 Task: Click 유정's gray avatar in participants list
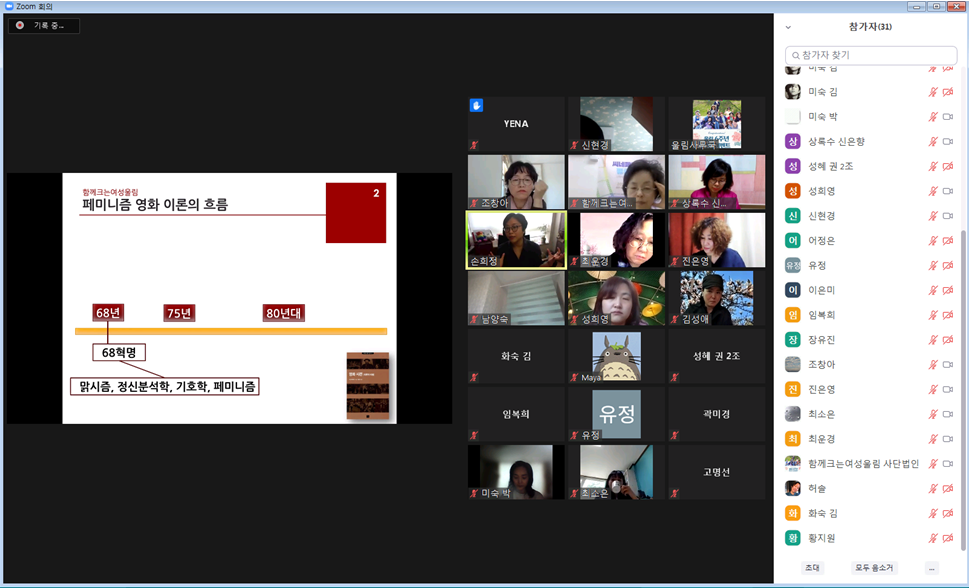click(x=793, y=265)
